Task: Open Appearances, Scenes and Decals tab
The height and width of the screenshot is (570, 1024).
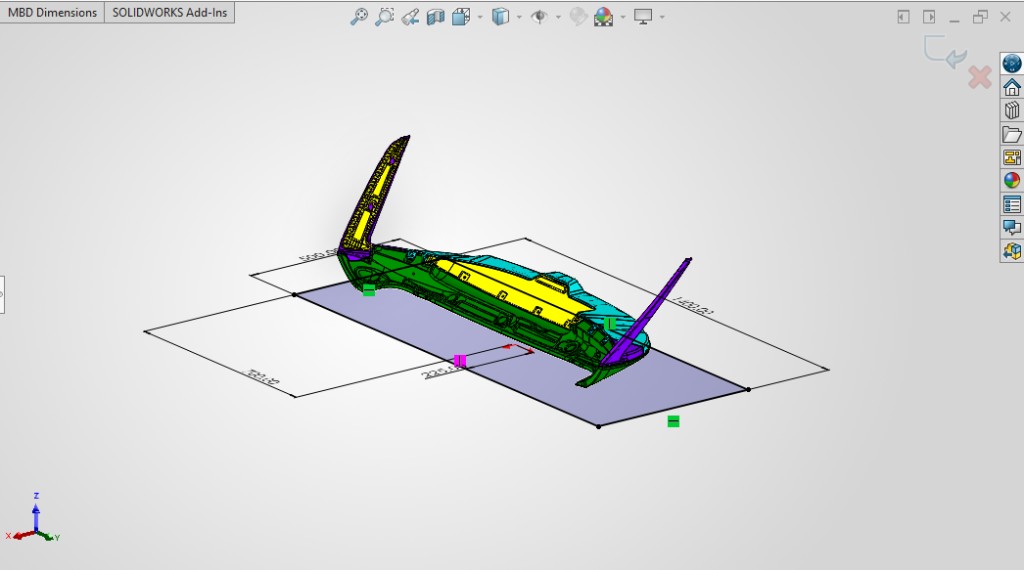Action: point(1012,181)
